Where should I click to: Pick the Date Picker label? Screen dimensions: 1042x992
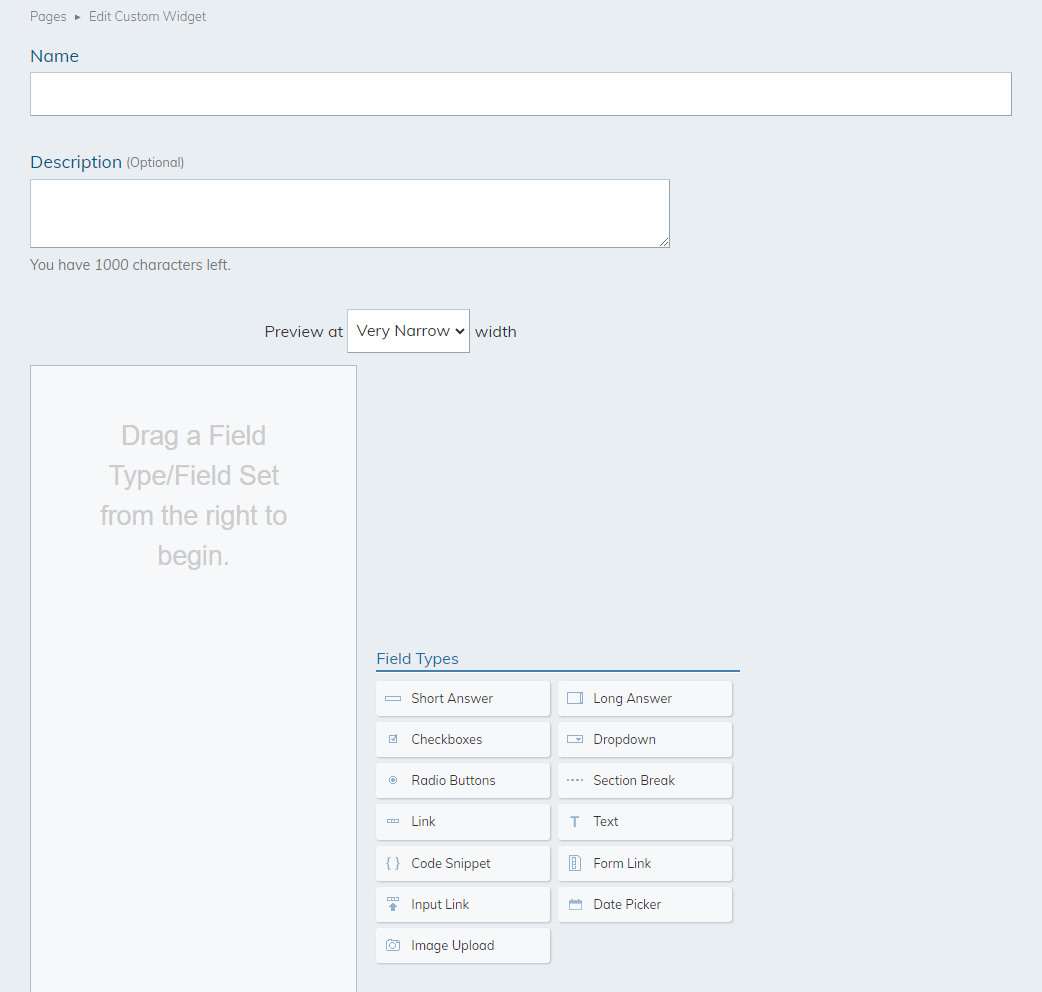[627, 904]
